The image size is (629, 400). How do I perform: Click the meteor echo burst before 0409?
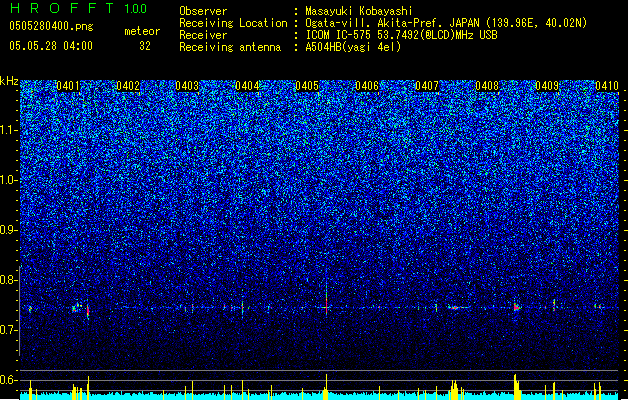coord(517,308)
